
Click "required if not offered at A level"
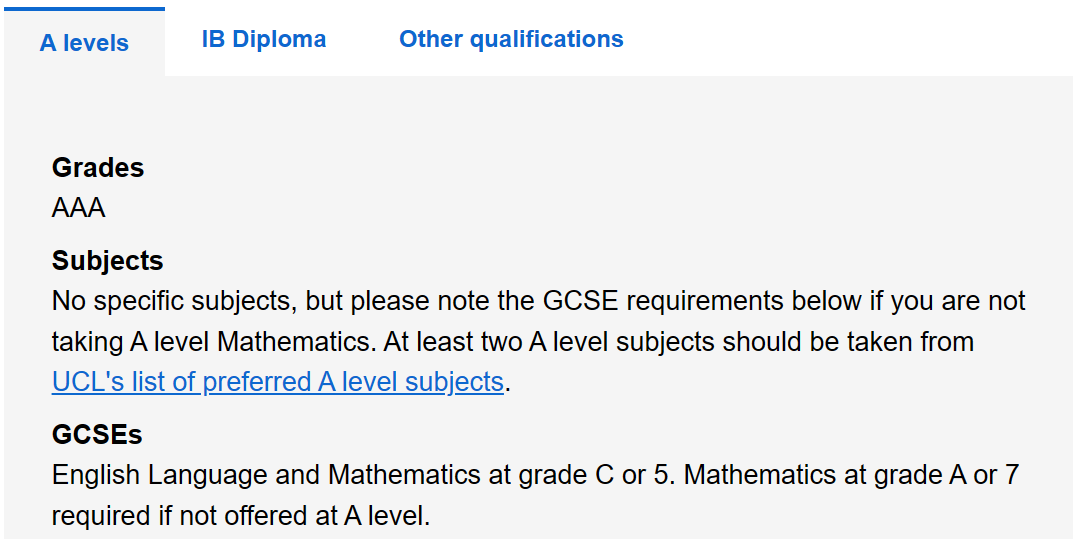coord(240,517)
